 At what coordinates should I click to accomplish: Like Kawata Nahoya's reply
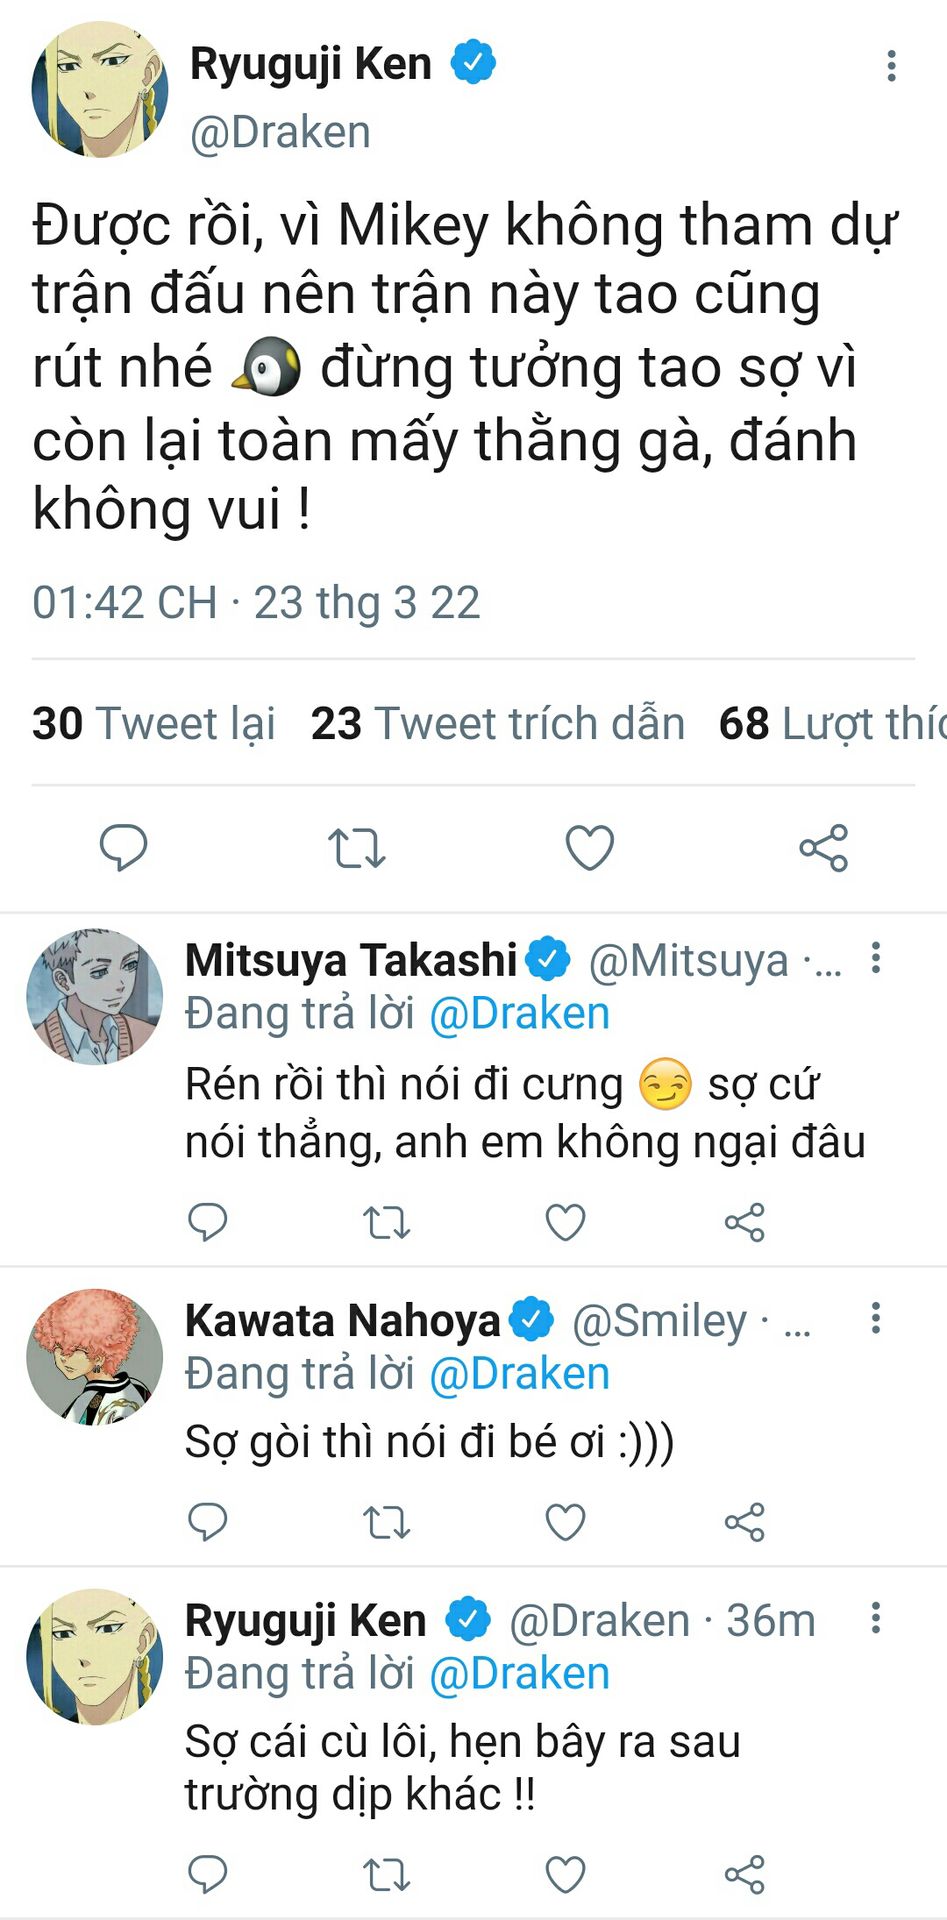(x=565, y=1522)
